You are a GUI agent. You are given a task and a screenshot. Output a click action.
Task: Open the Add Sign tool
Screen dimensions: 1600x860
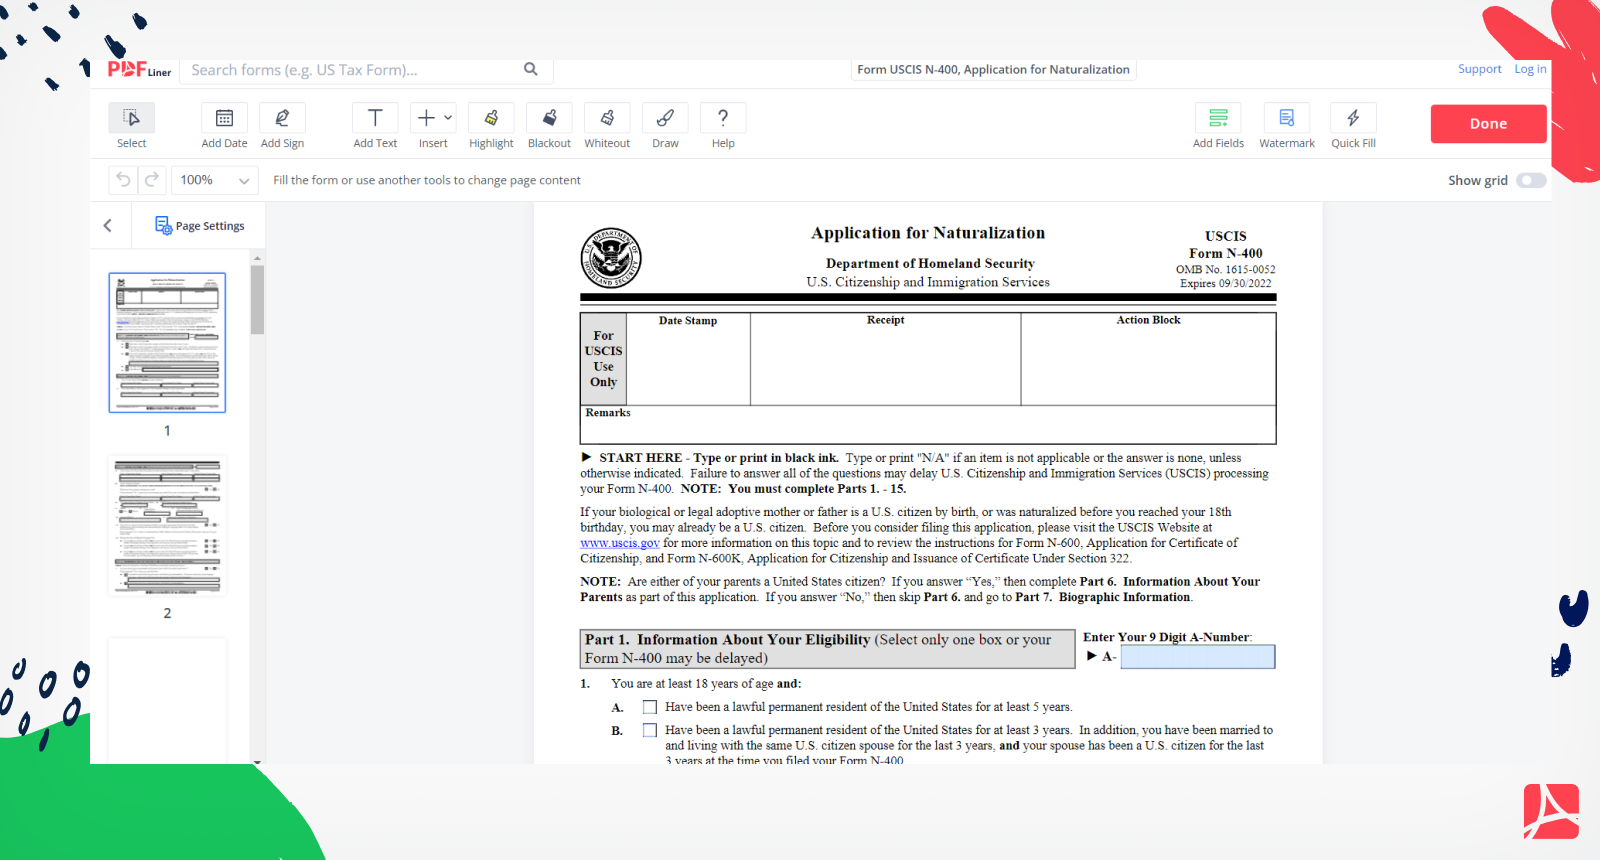point(282,118)
